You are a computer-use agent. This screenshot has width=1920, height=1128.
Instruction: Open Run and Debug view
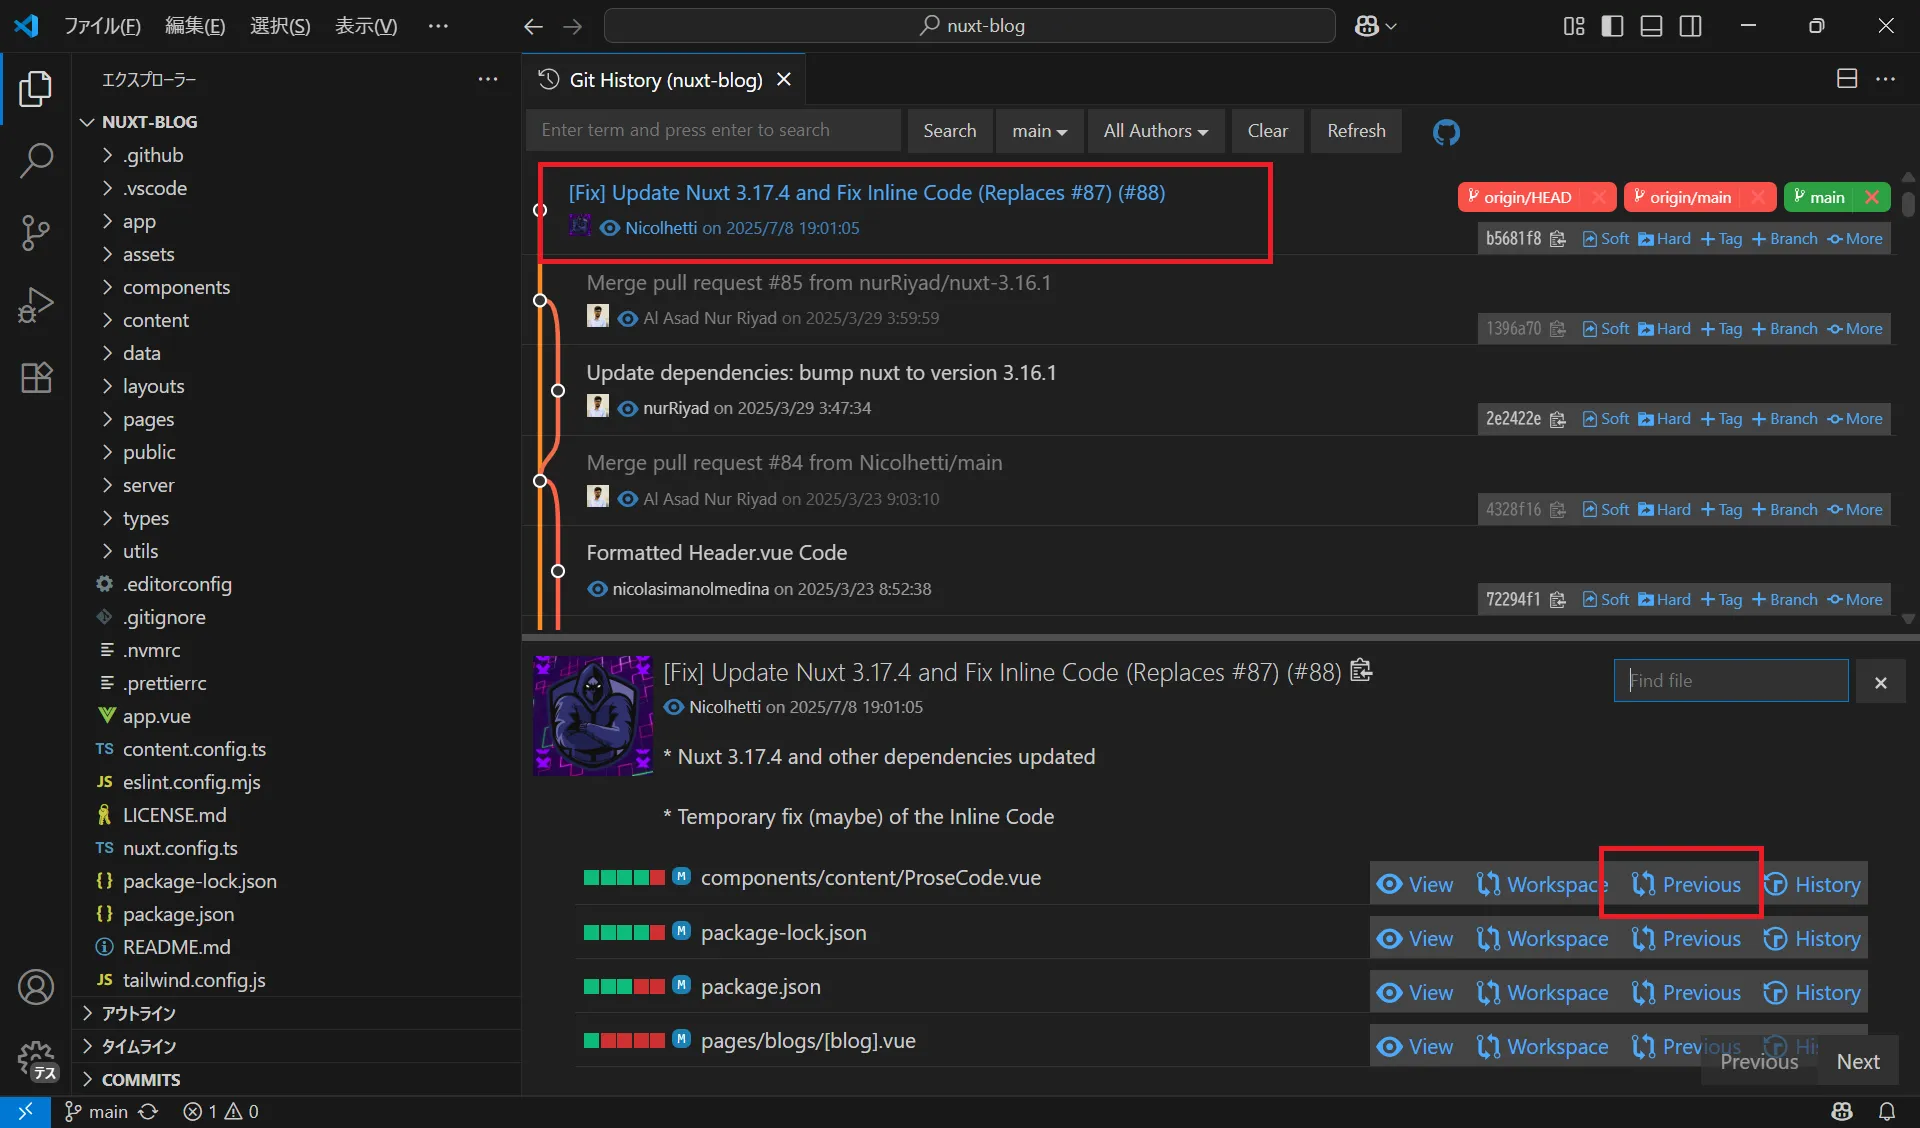[36, 305]
